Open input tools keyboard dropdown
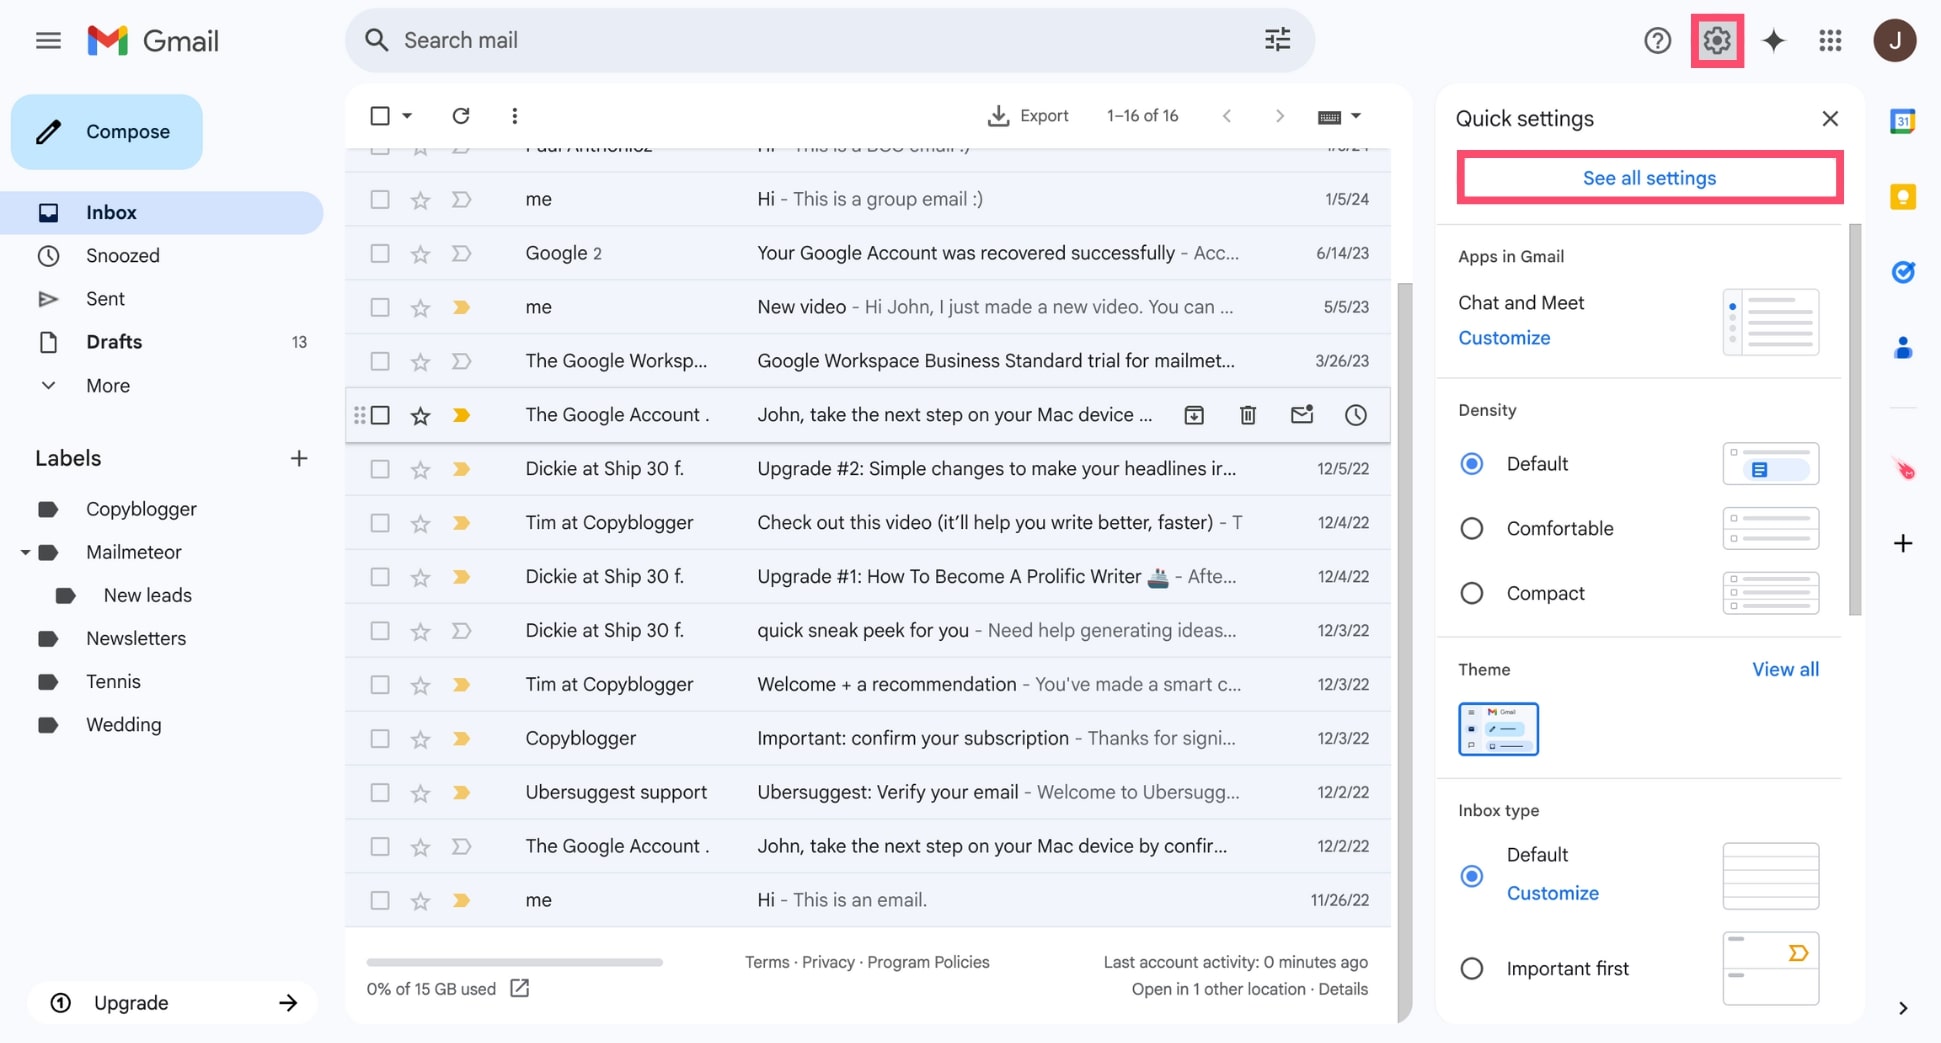The image size is (1941, 1043). (x=1339, y=116)
